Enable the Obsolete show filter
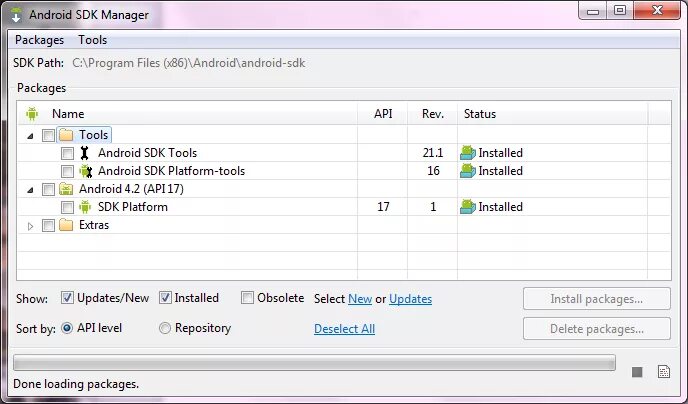 (x=247, y=298)
